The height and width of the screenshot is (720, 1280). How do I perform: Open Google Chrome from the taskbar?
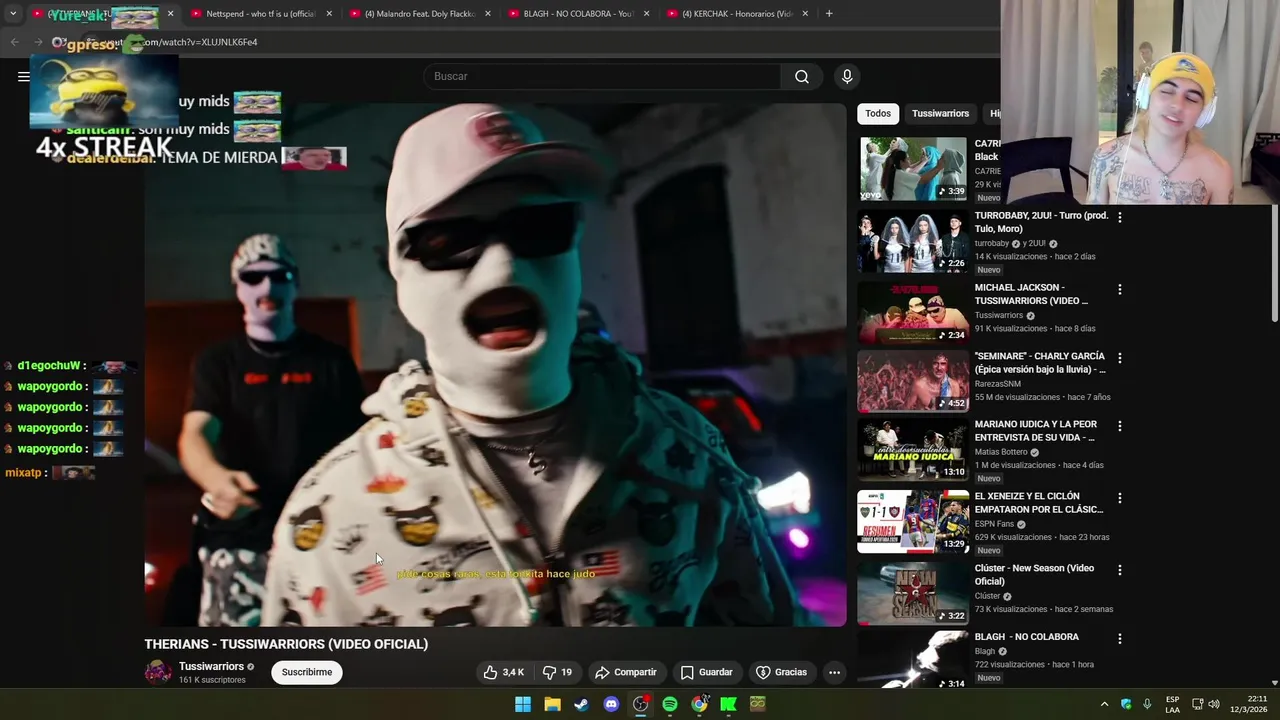(x=699, y=704)
